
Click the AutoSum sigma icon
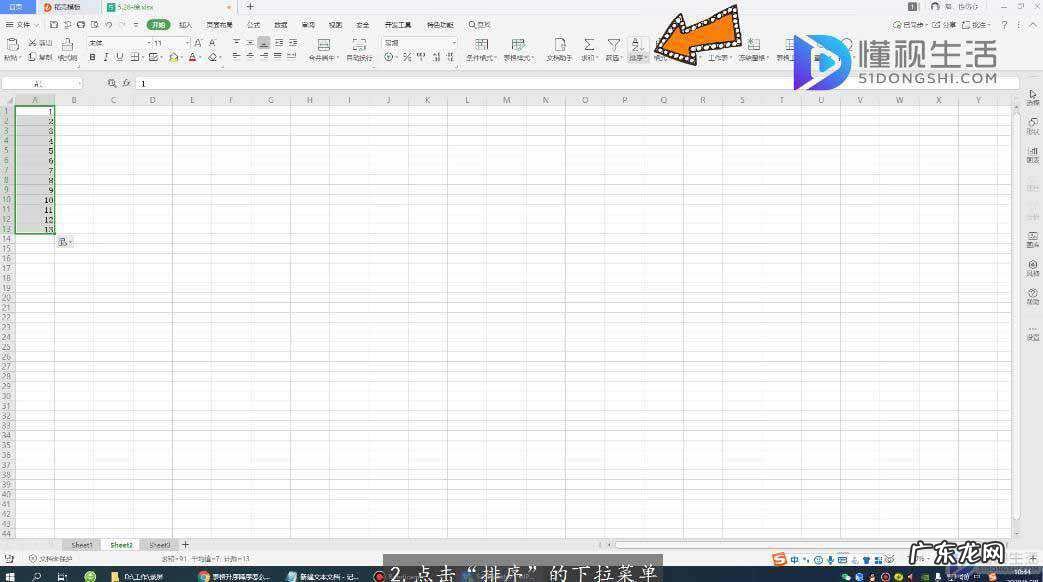tap(589, 46)
